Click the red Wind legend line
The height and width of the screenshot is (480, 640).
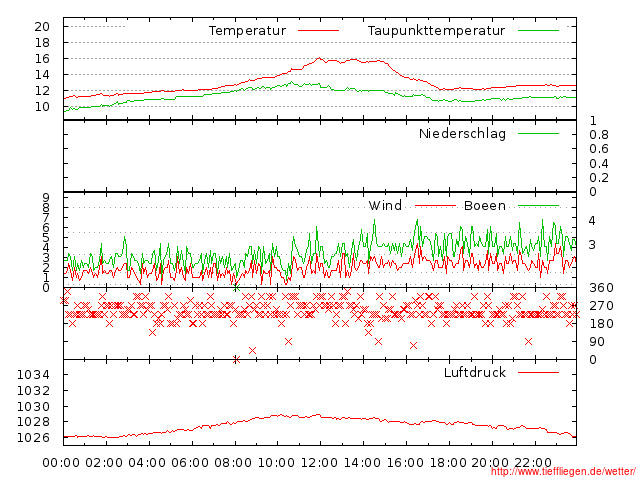[435, 206]
